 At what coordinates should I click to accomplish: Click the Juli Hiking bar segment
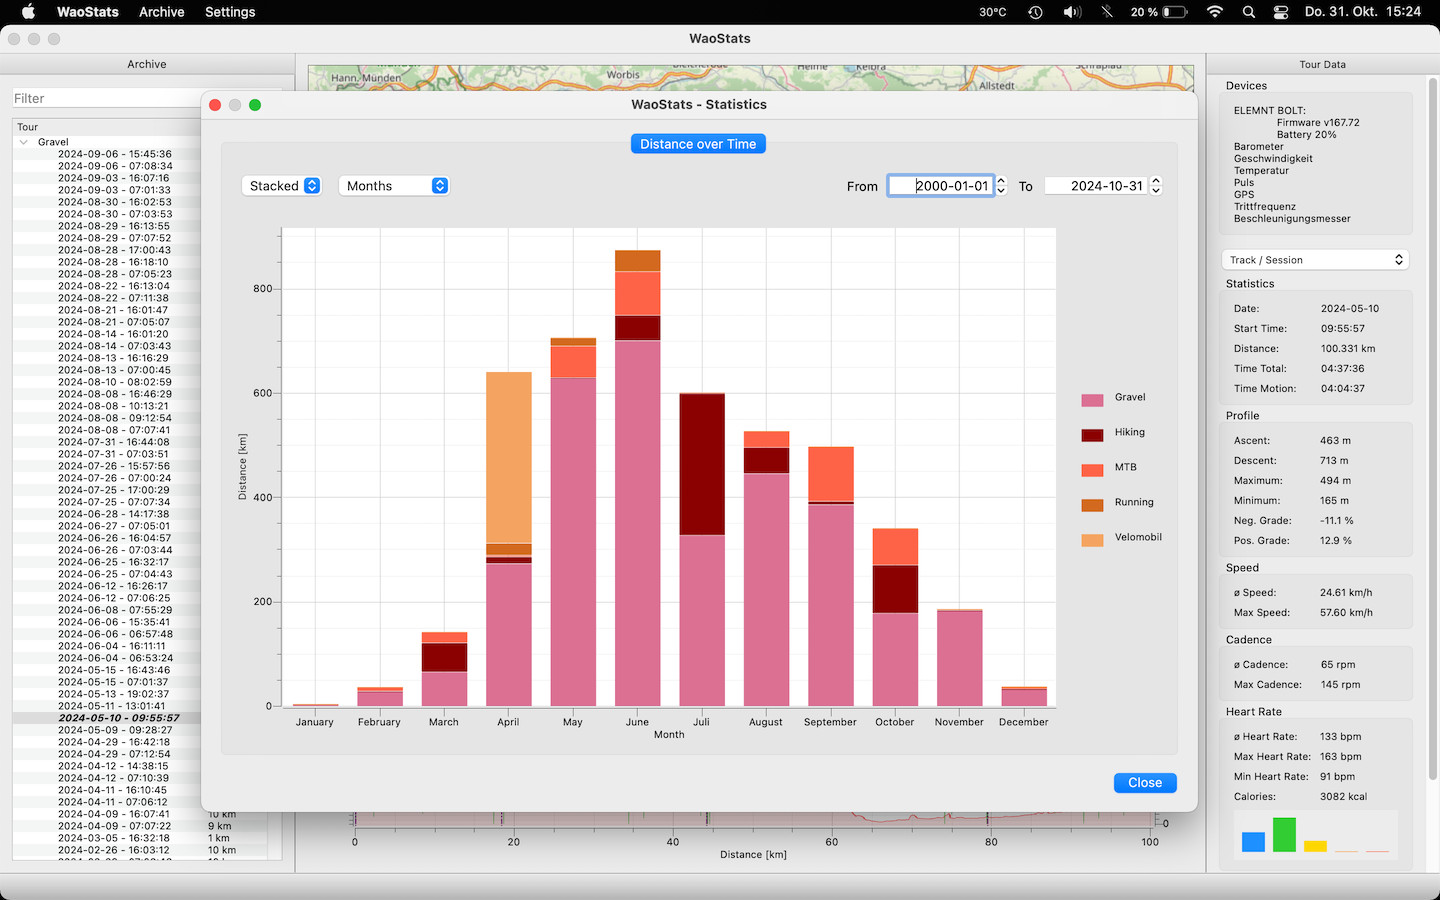click(x=701, y=464)
